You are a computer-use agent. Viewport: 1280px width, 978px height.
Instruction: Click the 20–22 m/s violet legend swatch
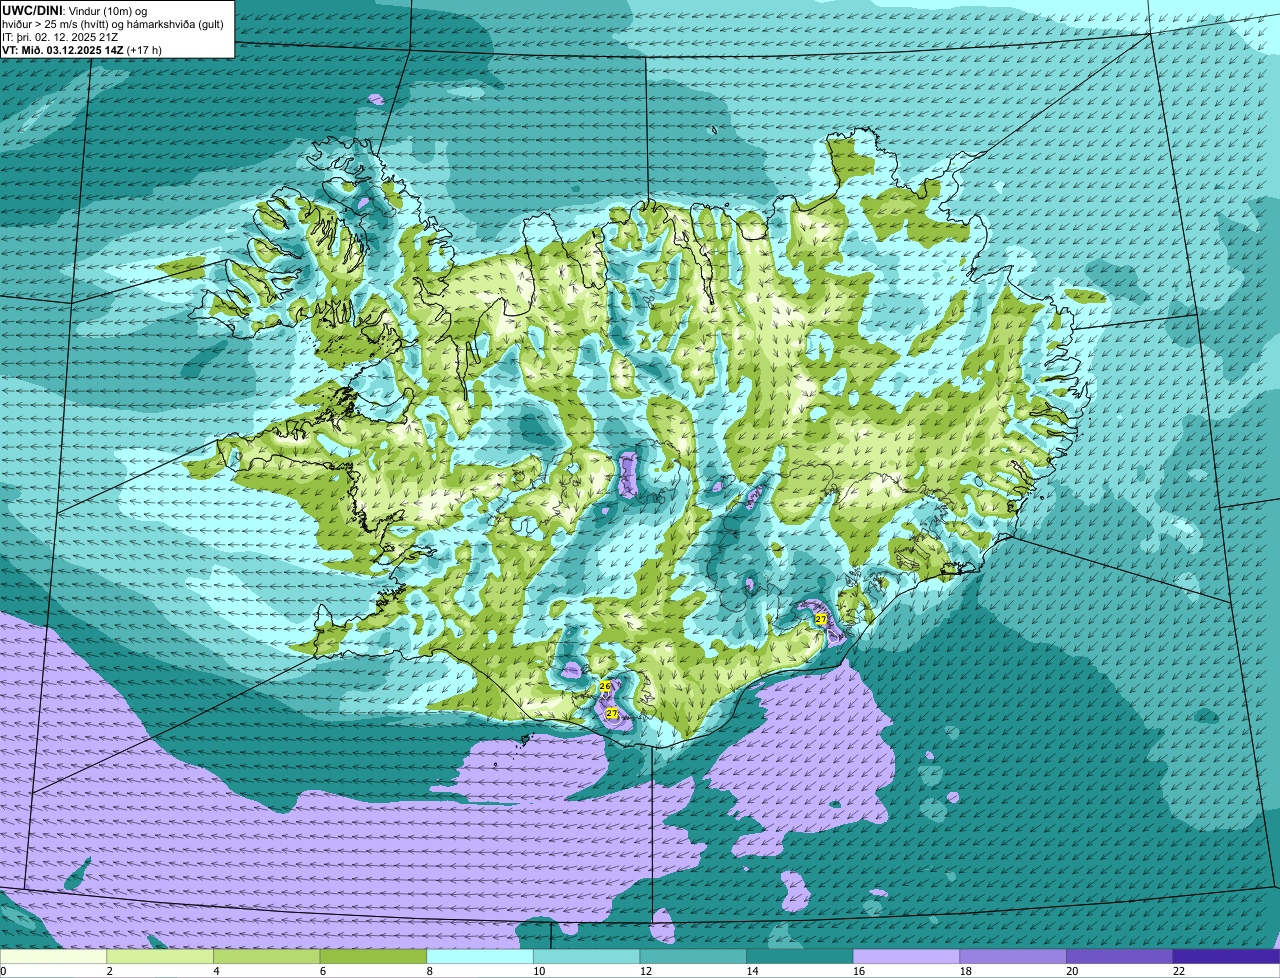click(1120, 956)
